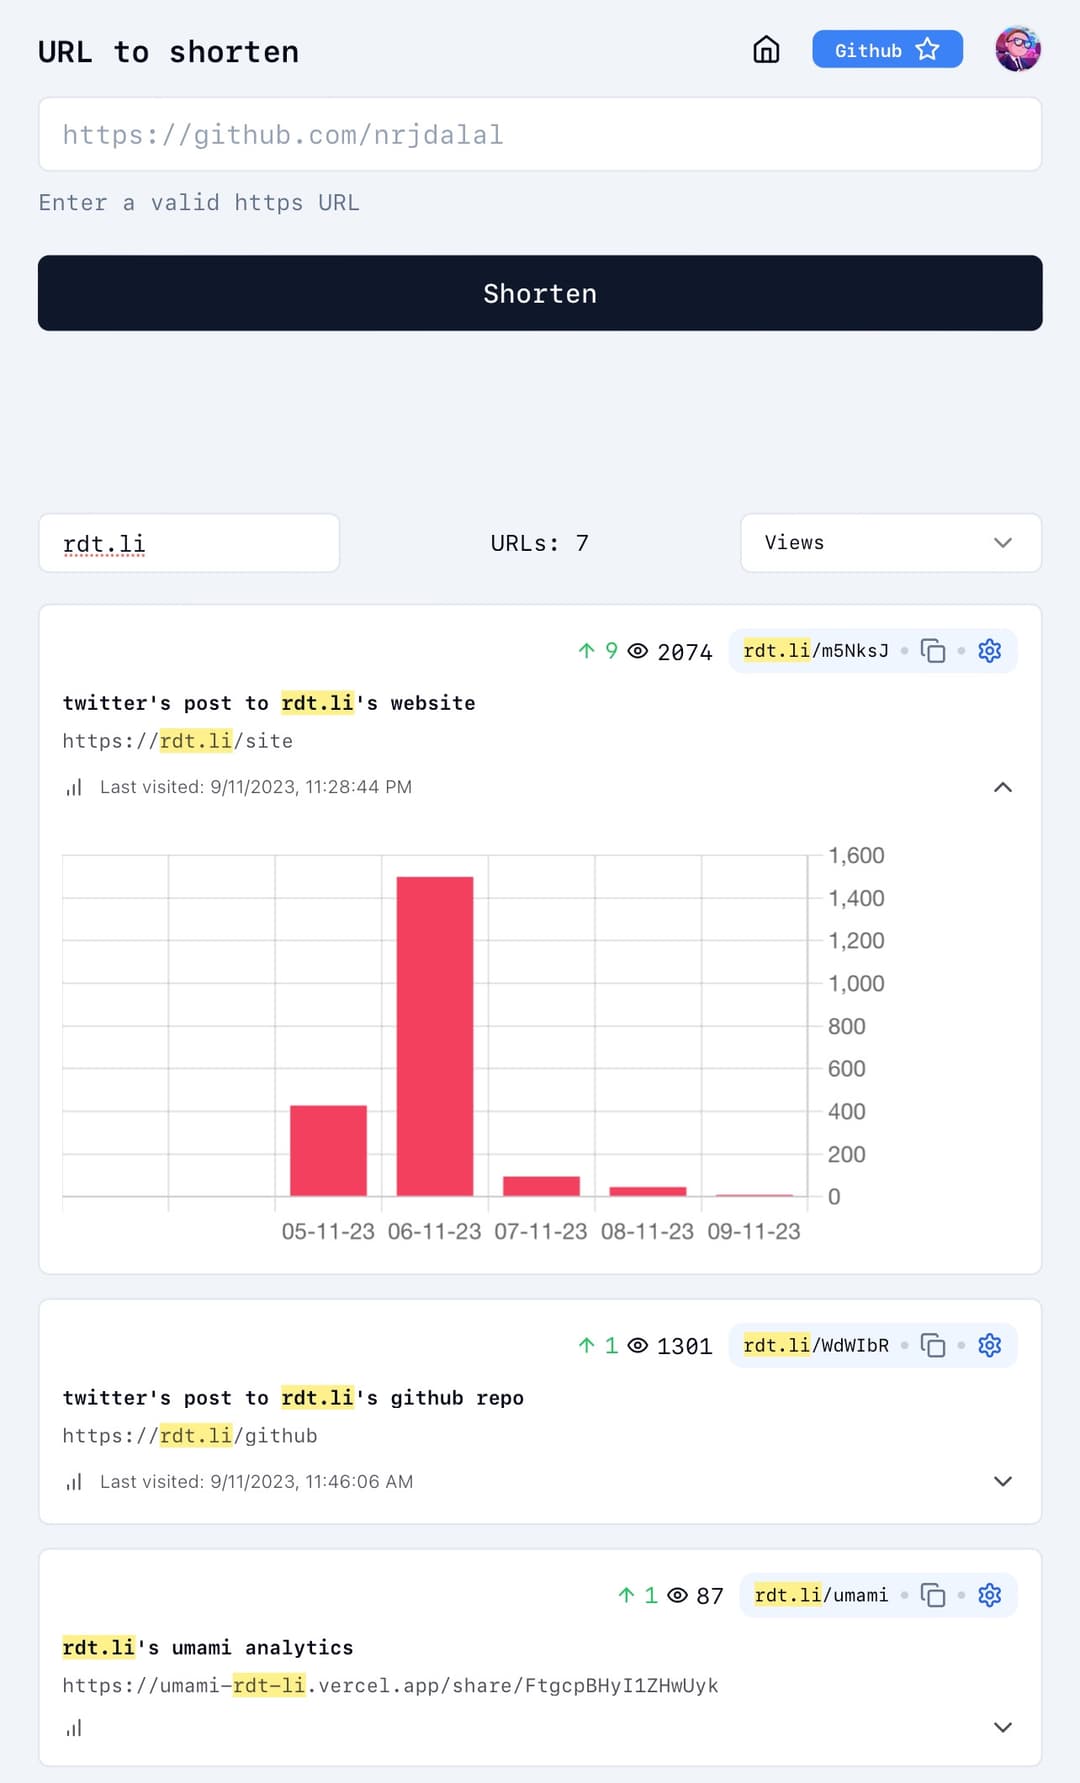Viewport: 1080px width, 1783px height.
Task: Open settings gear for rdt.li/WdWIbR
Action: pyautogui.click(x=989, y=1346)
